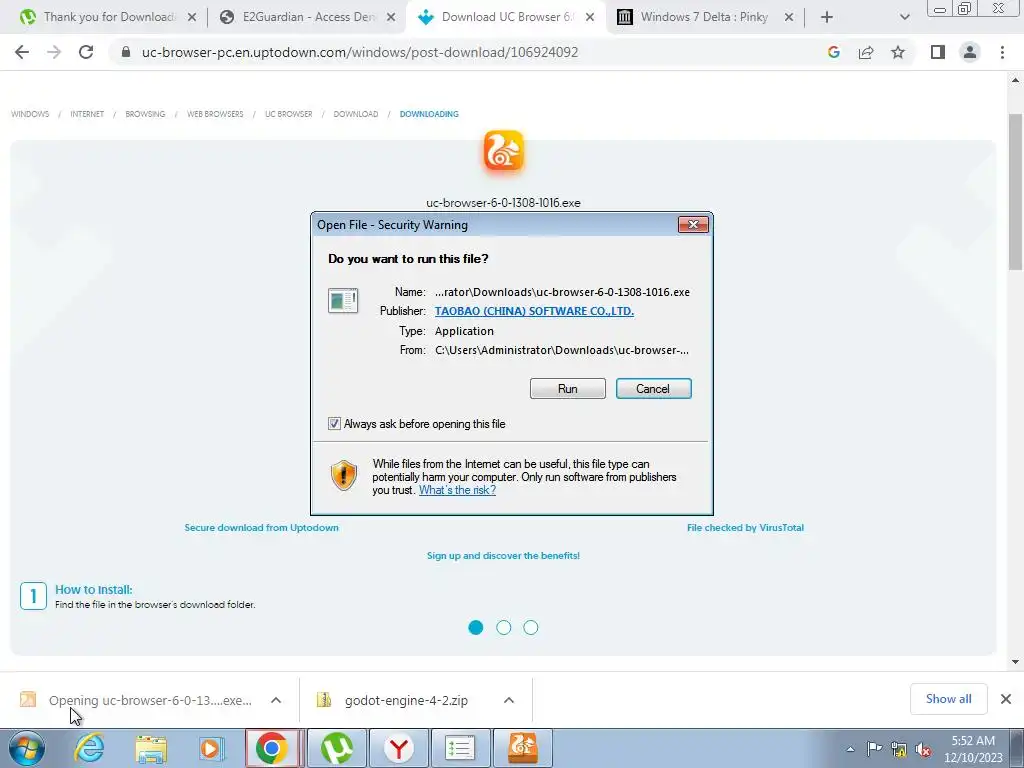Bookmark this page with the star
Image resolution: width=1024 pixels, height=768 pixels.
898,52
